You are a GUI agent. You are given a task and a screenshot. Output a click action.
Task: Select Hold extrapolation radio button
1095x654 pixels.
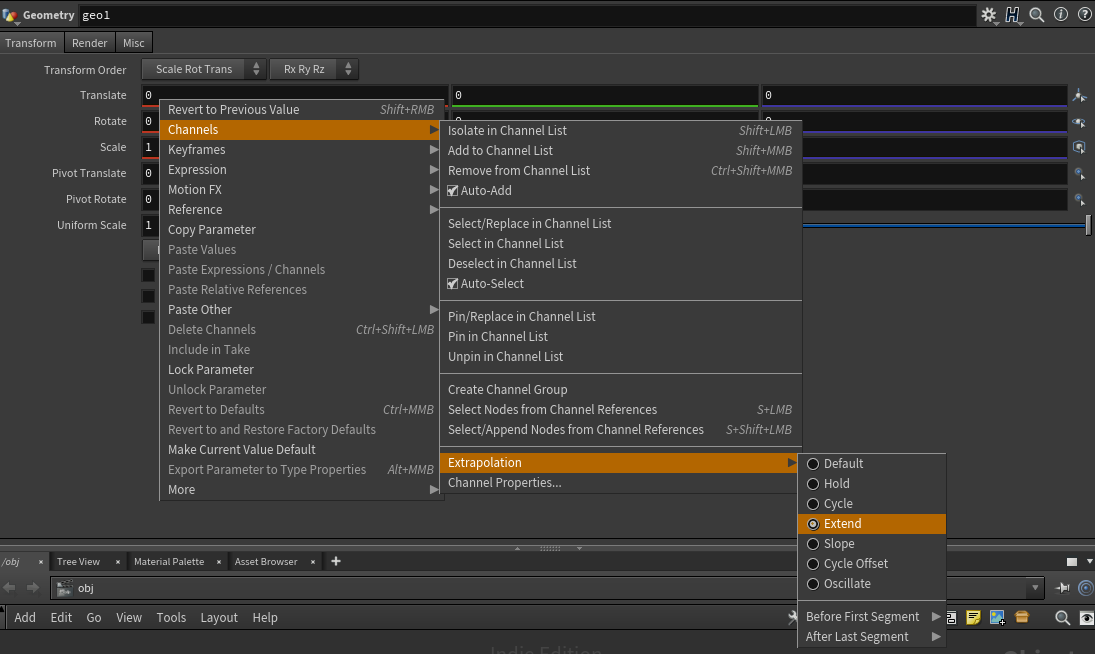pos(813,484)
